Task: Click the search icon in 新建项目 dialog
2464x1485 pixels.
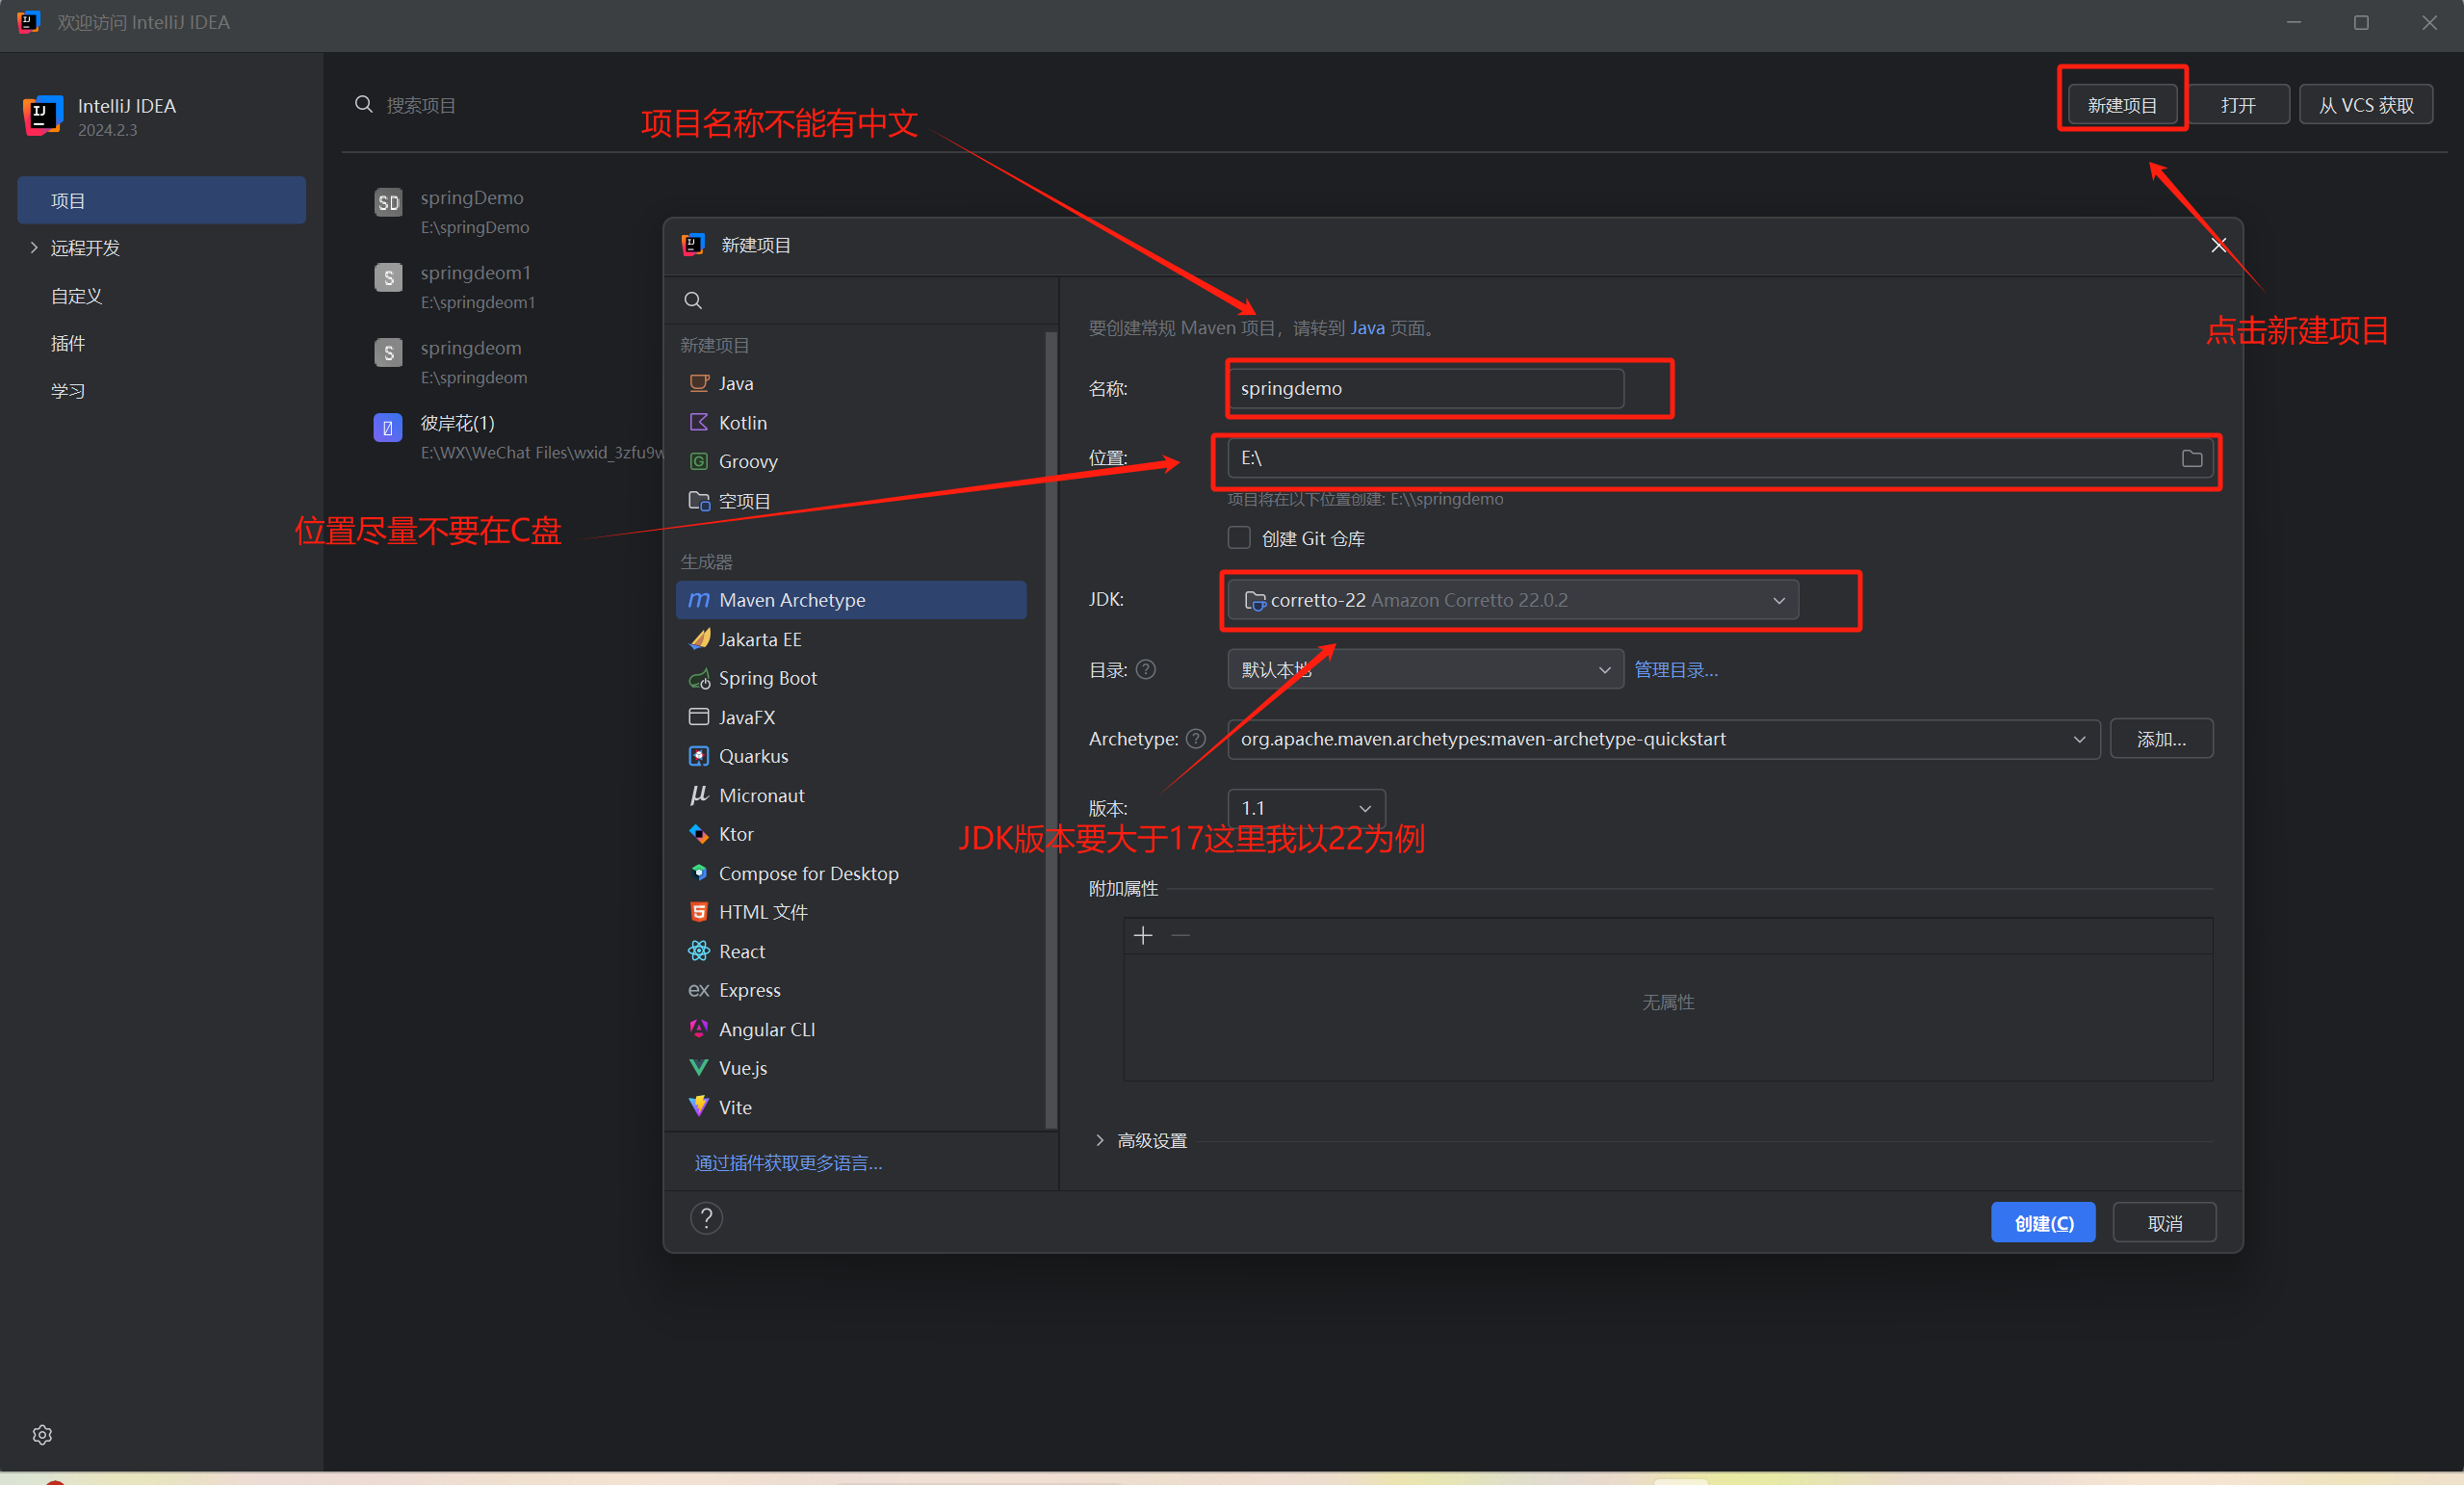Action: 693,300
